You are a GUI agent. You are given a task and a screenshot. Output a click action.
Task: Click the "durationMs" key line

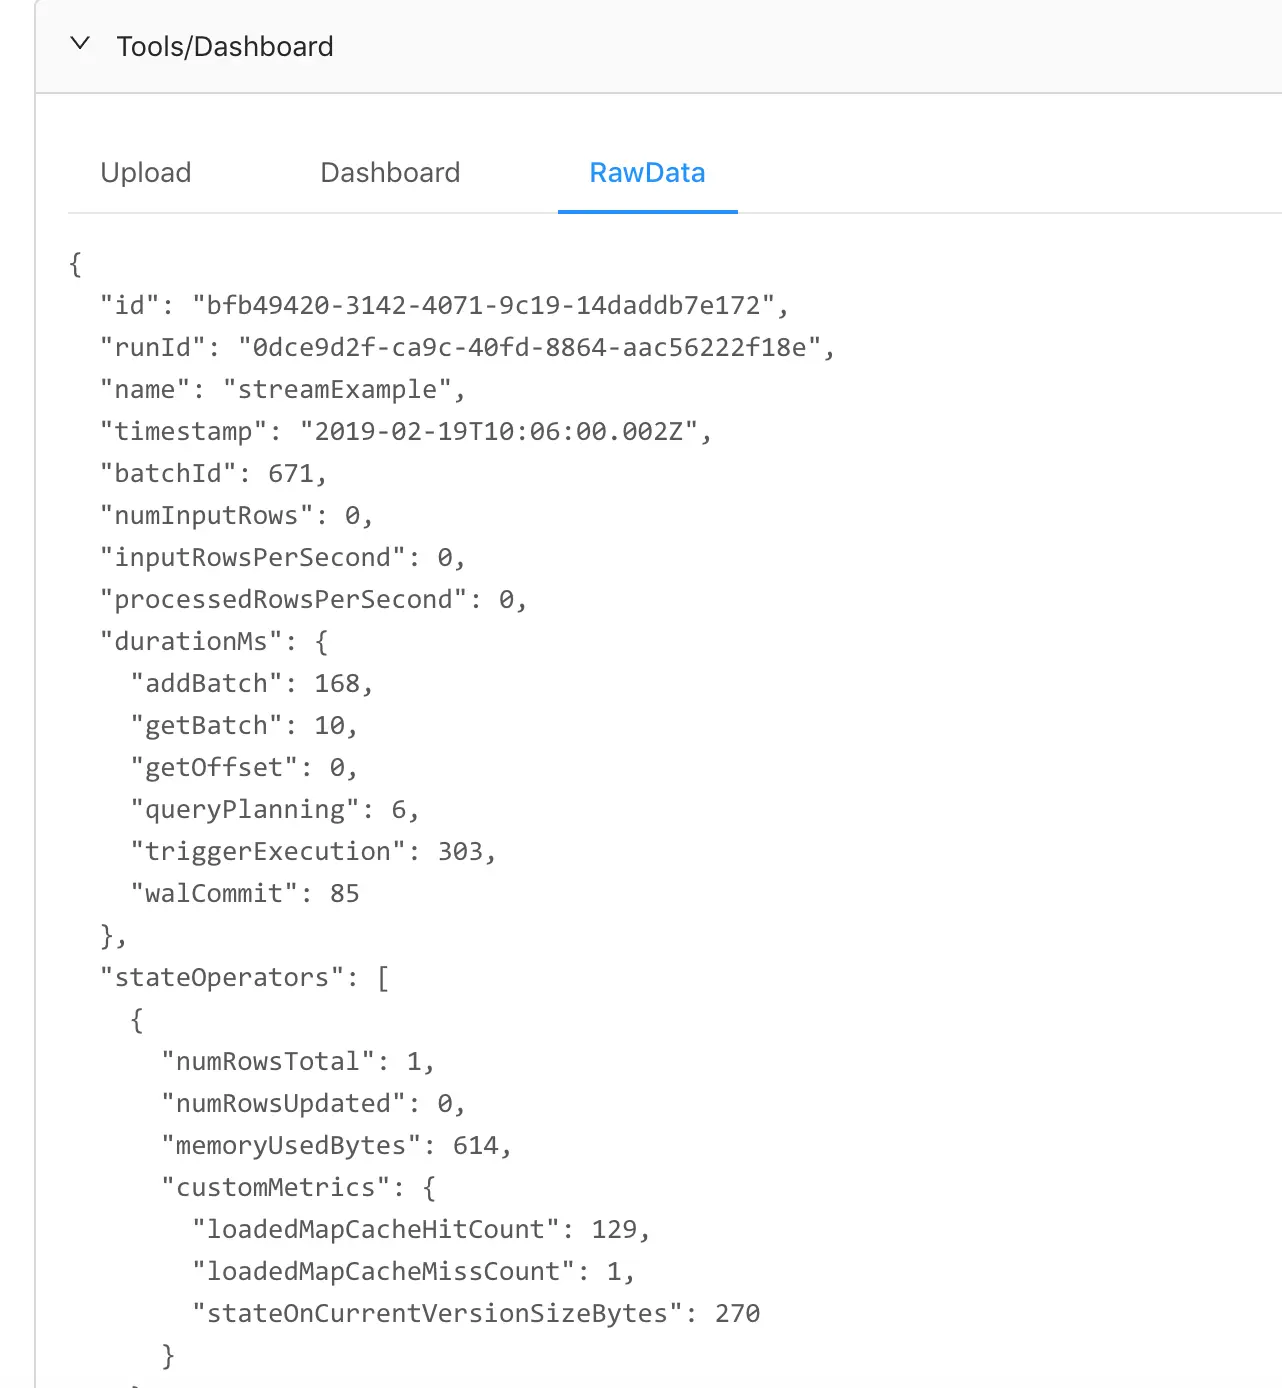point(213,641)
